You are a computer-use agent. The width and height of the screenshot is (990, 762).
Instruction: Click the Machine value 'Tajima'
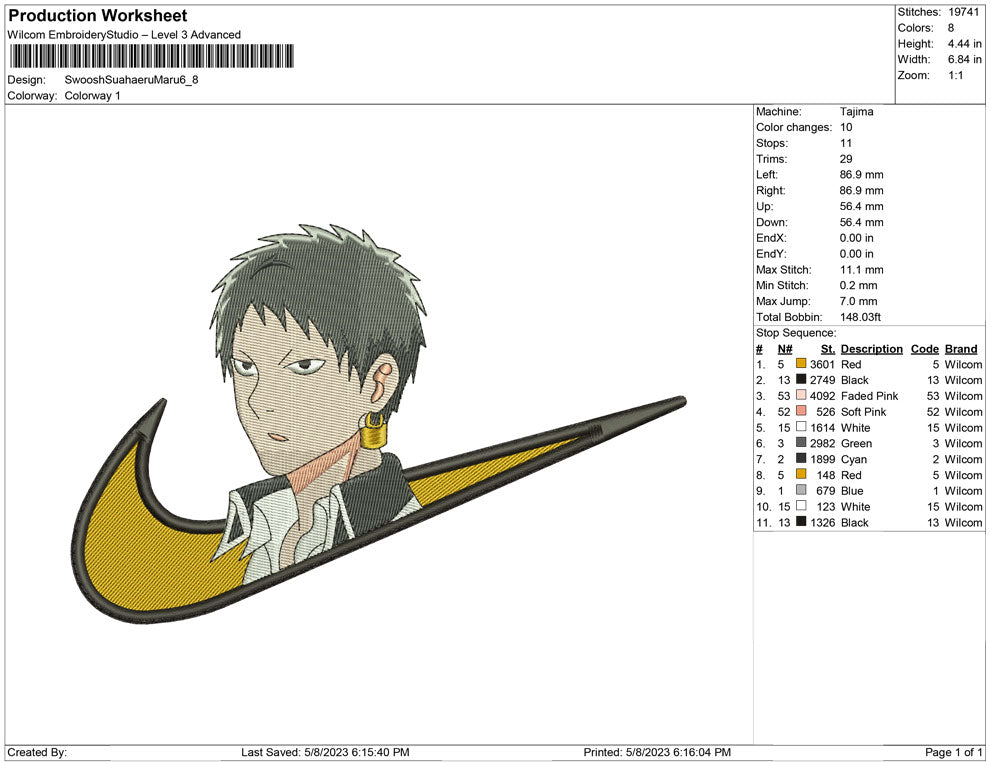(857, 111)
